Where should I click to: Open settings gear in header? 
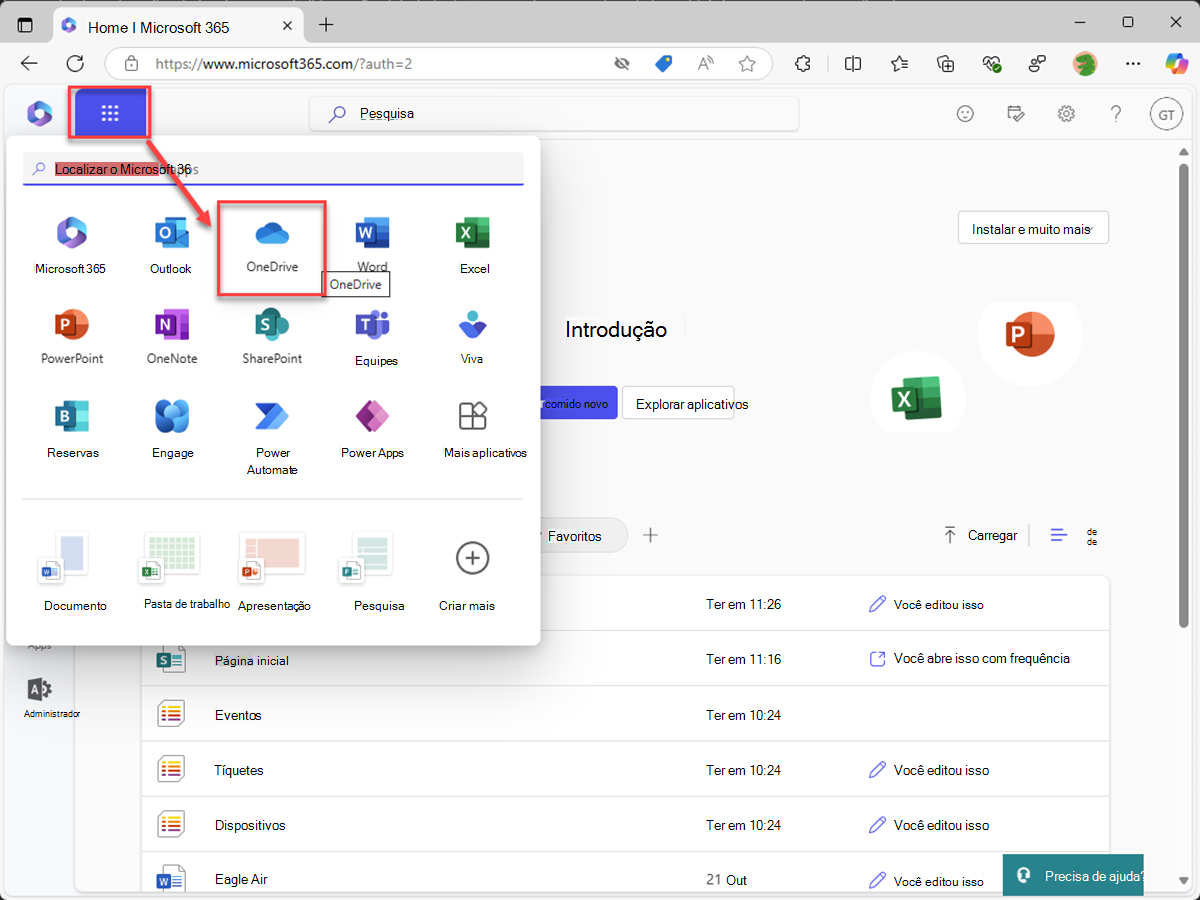pos(1066,114)
